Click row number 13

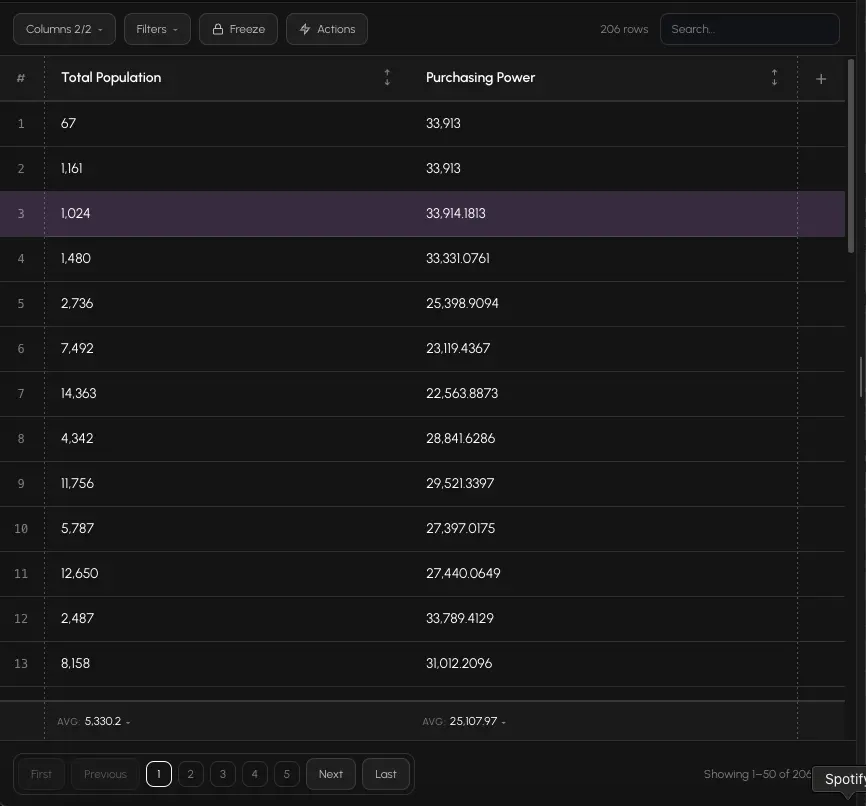coord(21,663)
